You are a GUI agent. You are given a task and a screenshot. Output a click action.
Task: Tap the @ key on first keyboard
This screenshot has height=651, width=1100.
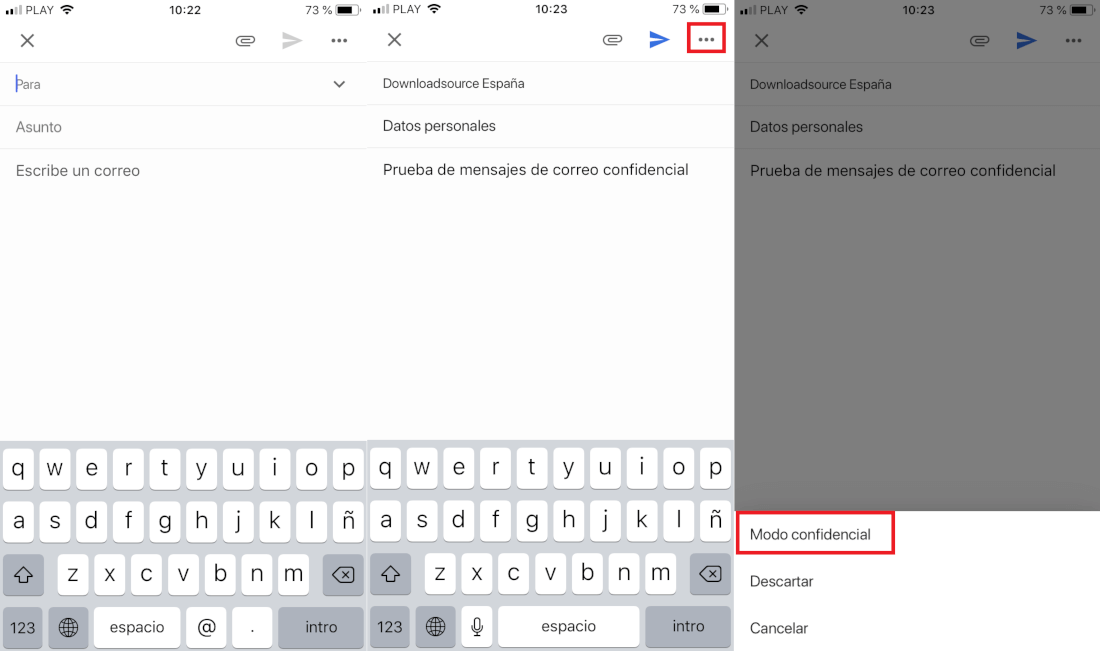(206, 627)
